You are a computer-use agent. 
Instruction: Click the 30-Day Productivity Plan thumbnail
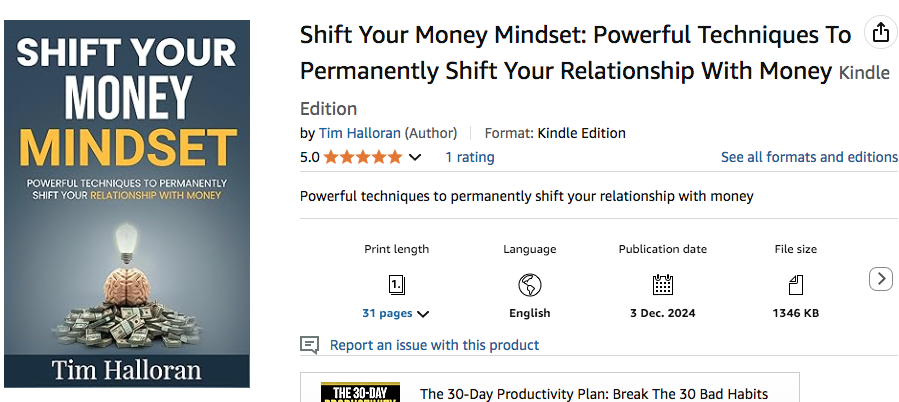tap(359, 391)
